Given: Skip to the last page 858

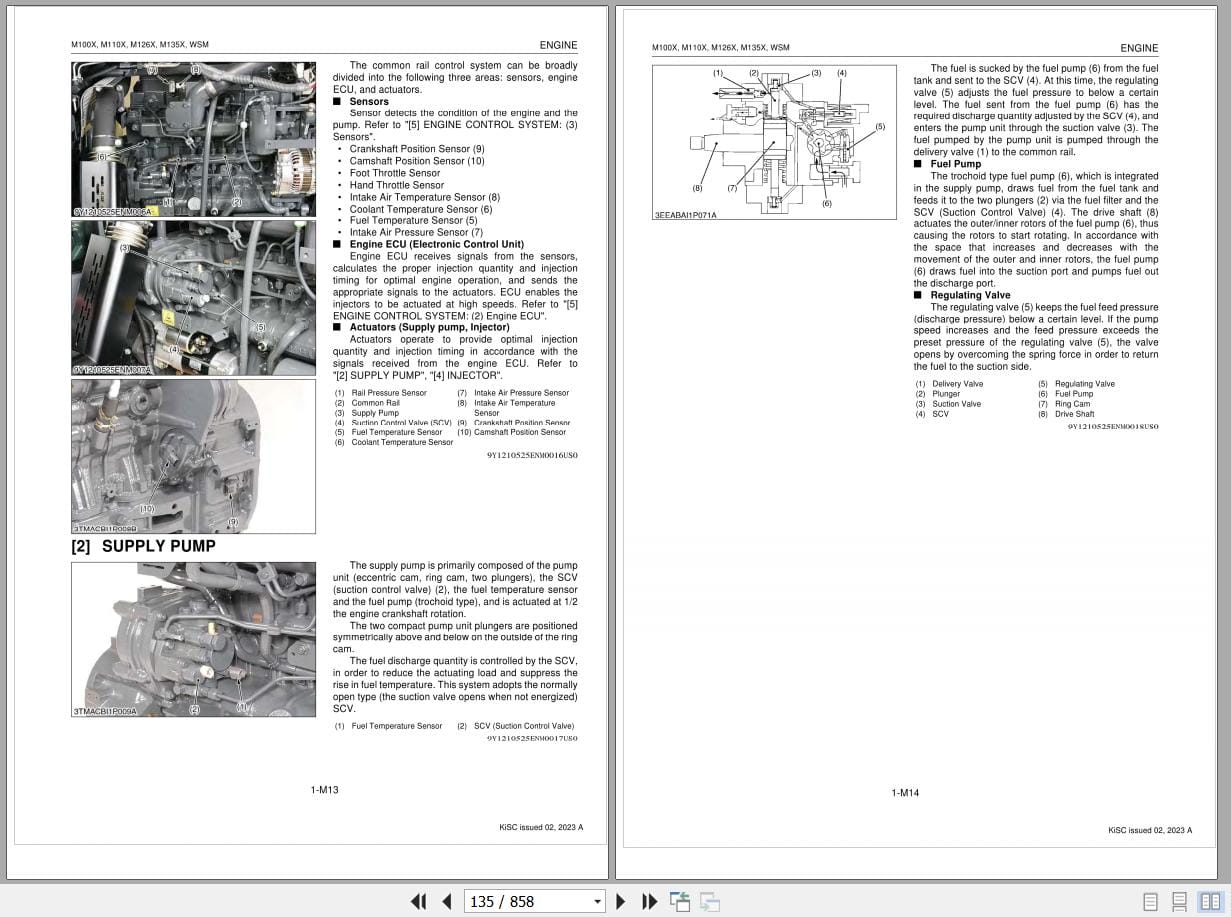Looking at the screenshot, I should pyautogui.click(x=649, y=901).
